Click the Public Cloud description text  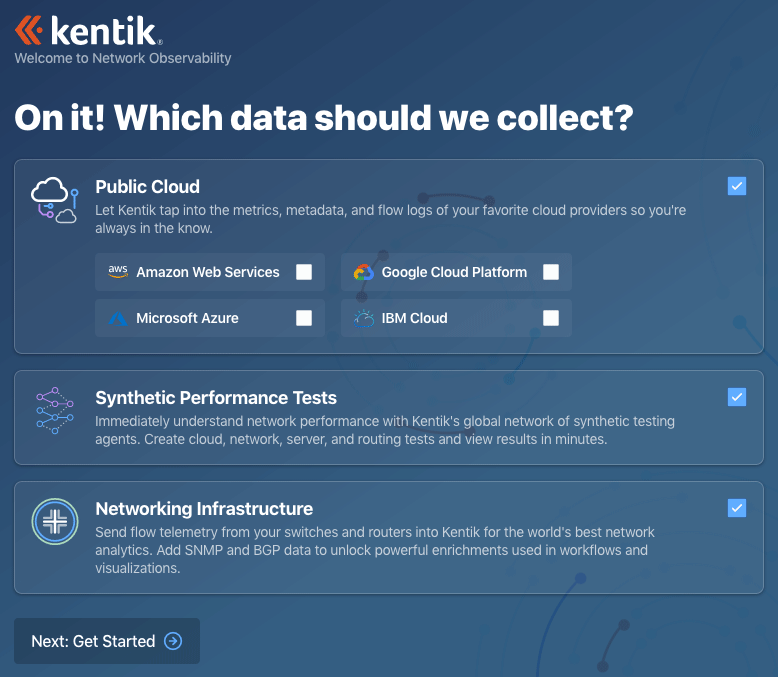pyautogui.click(x=390, y=219)
